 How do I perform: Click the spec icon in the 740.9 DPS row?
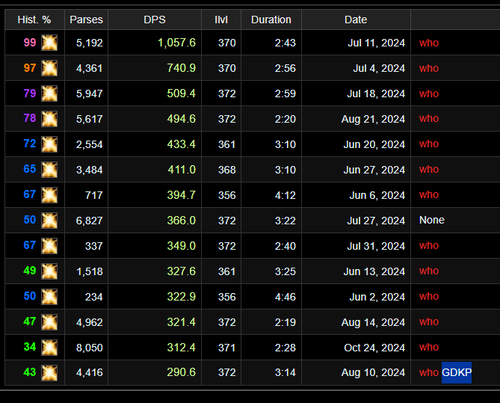pyautogui.click(x=49, y=68)
